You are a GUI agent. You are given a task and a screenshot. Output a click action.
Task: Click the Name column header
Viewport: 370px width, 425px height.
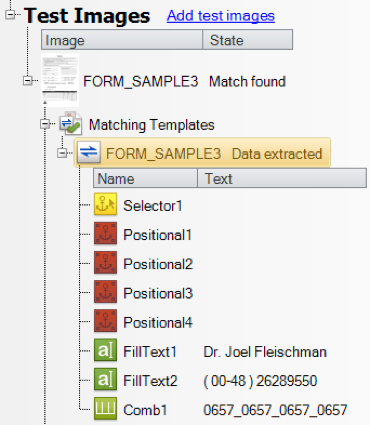[x=145, y=178]
